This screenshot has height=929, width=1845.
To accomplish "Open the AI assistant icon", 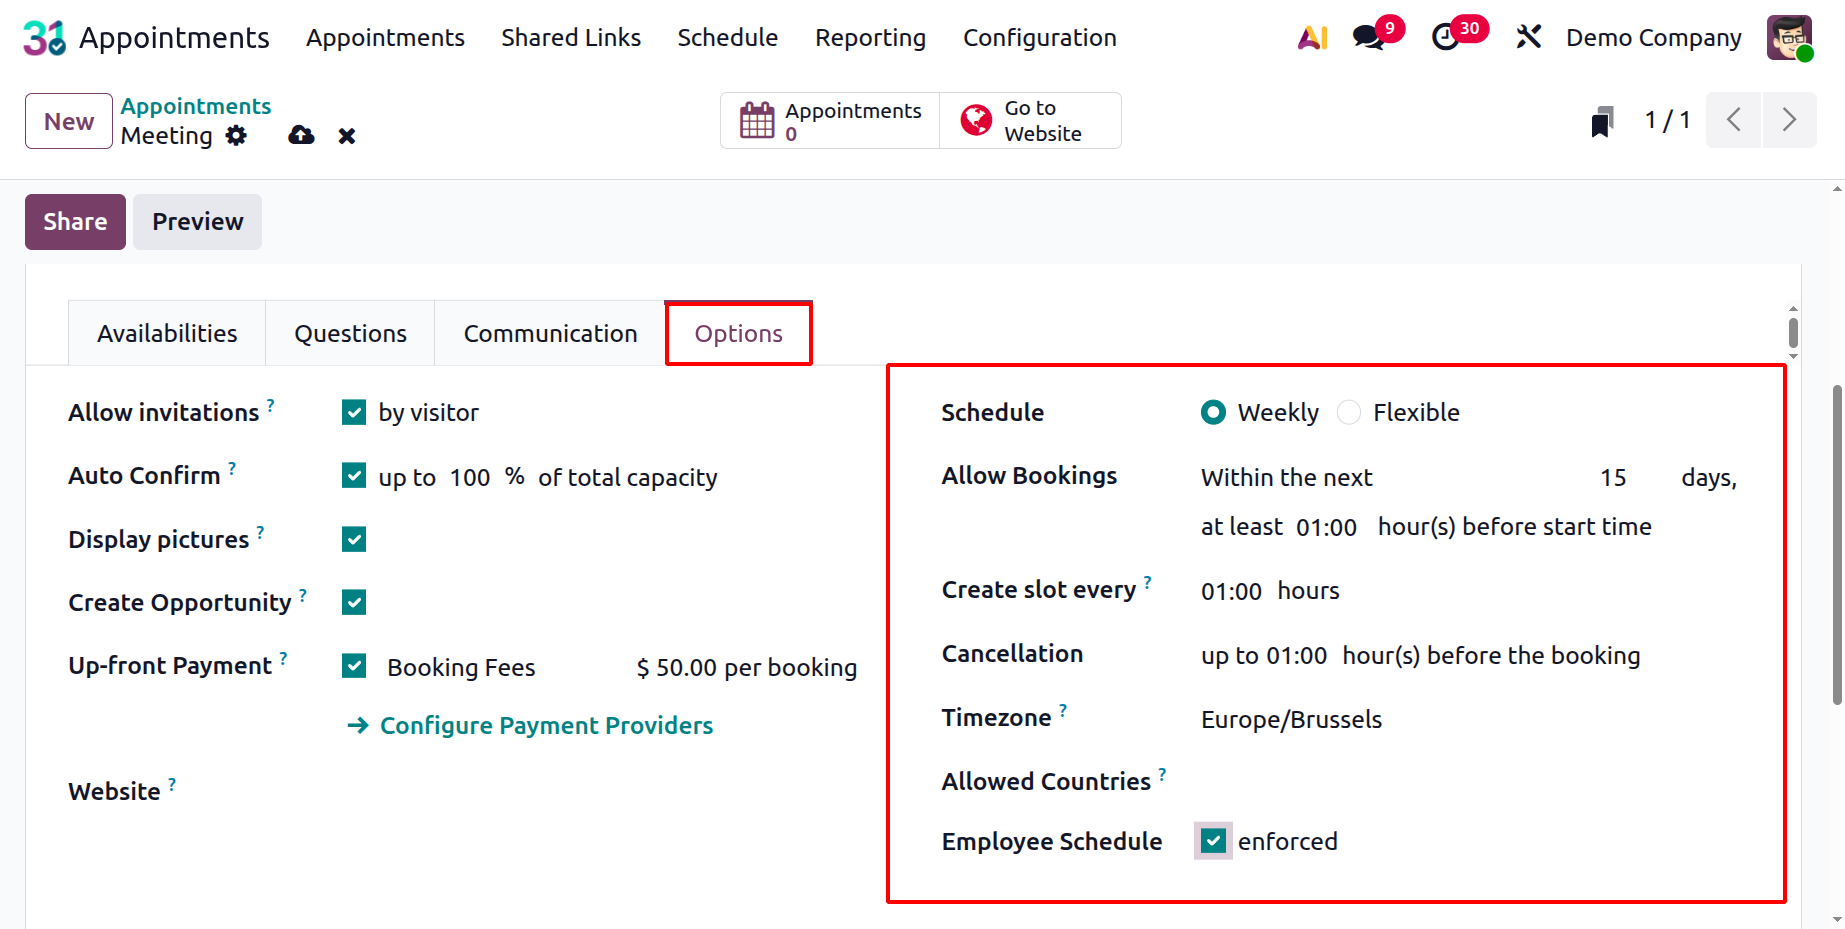I will coord(1311,37).
